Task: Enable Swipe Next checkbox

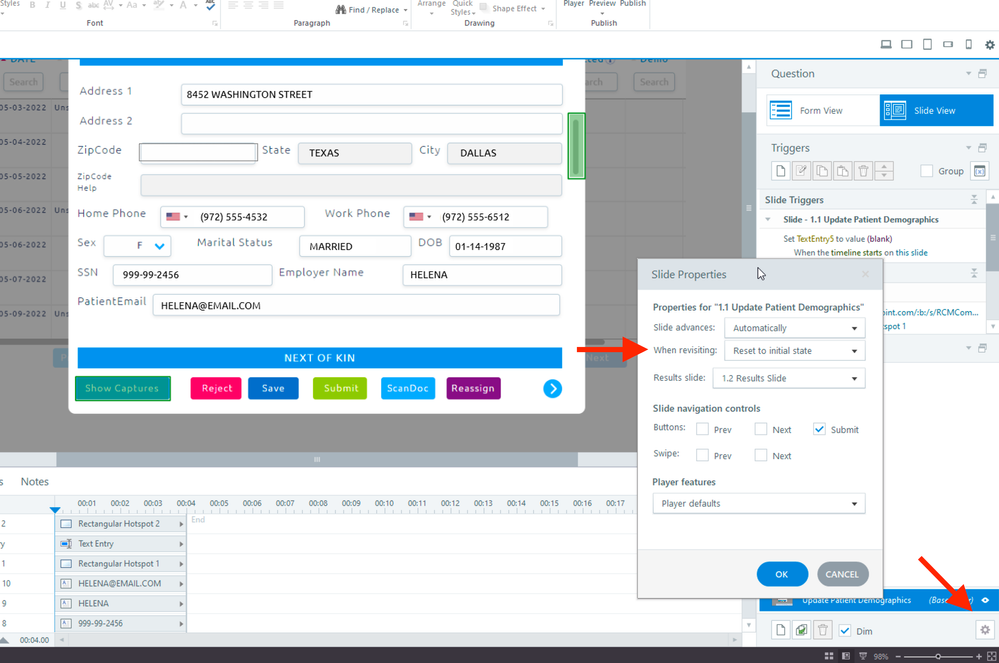Action: (x=761, y=455)
